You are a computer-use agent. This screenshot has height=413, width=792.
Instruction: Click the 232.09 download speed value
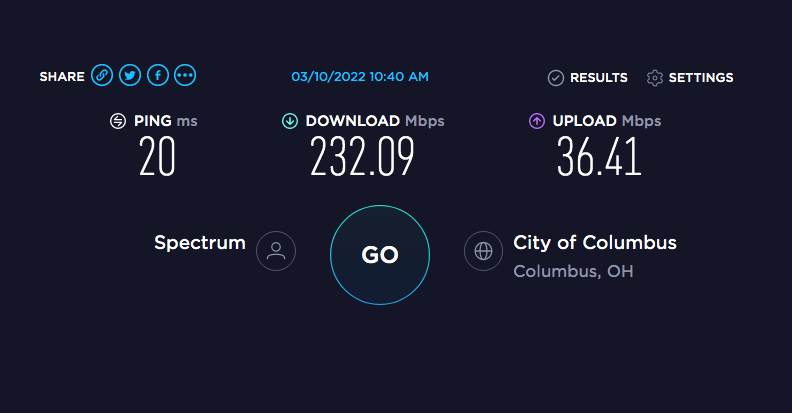[x=362, y=157]
